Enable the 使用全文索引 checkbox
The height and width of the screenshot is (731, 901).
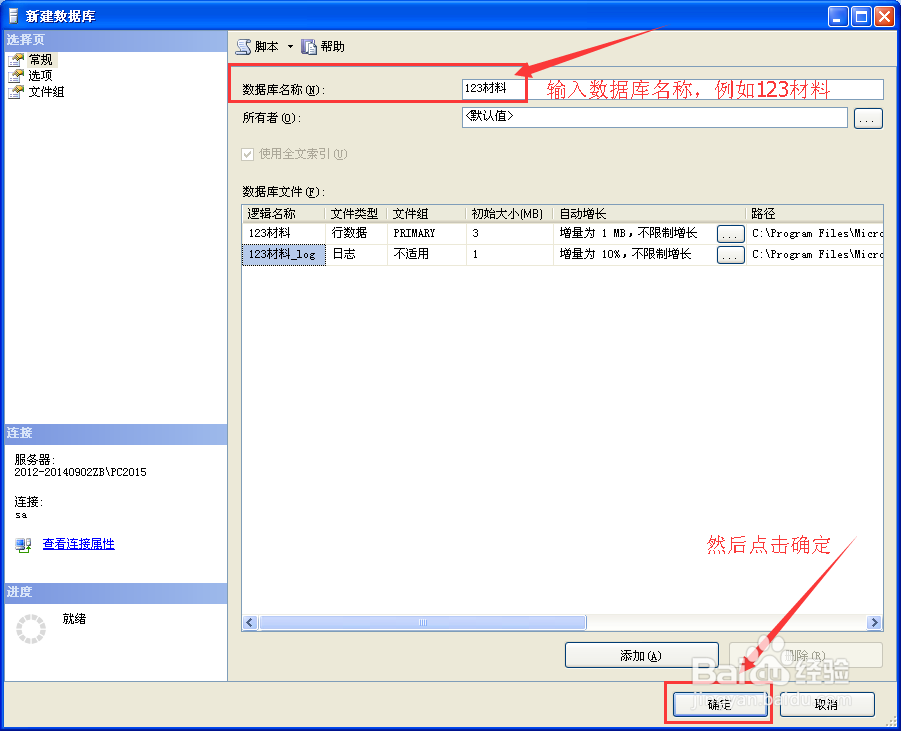[x=246, y=153]
